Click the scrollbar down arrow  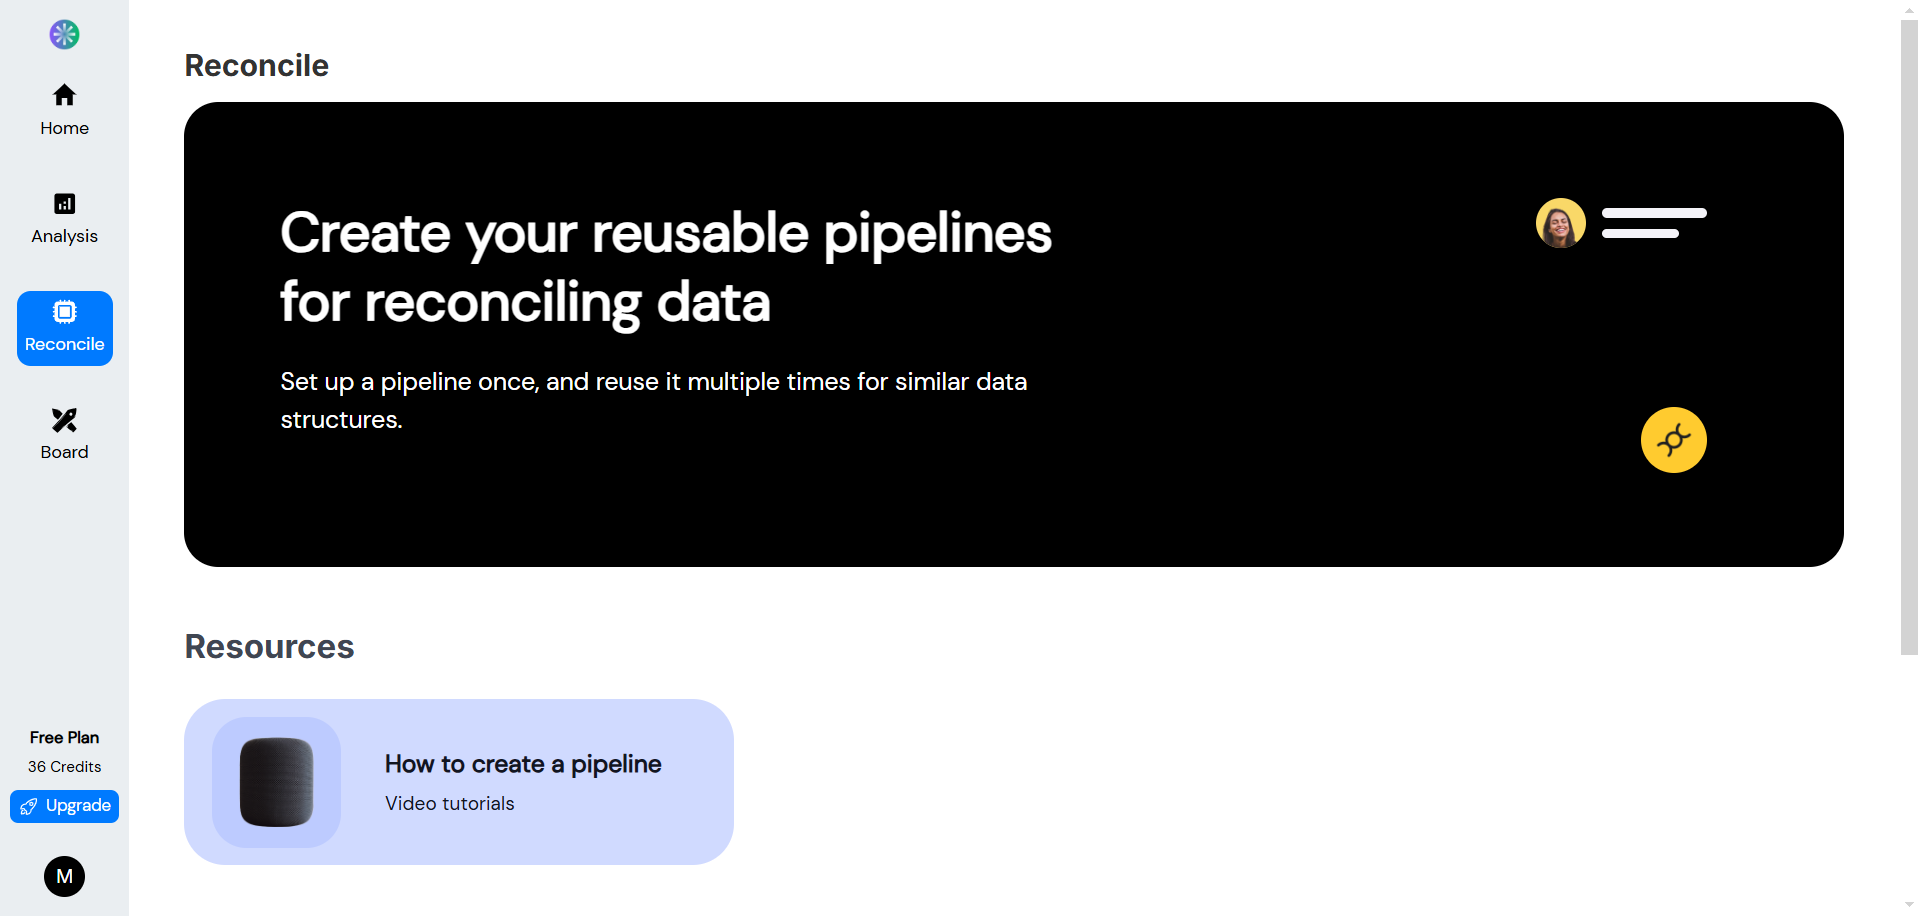[x=1909, y=906]
